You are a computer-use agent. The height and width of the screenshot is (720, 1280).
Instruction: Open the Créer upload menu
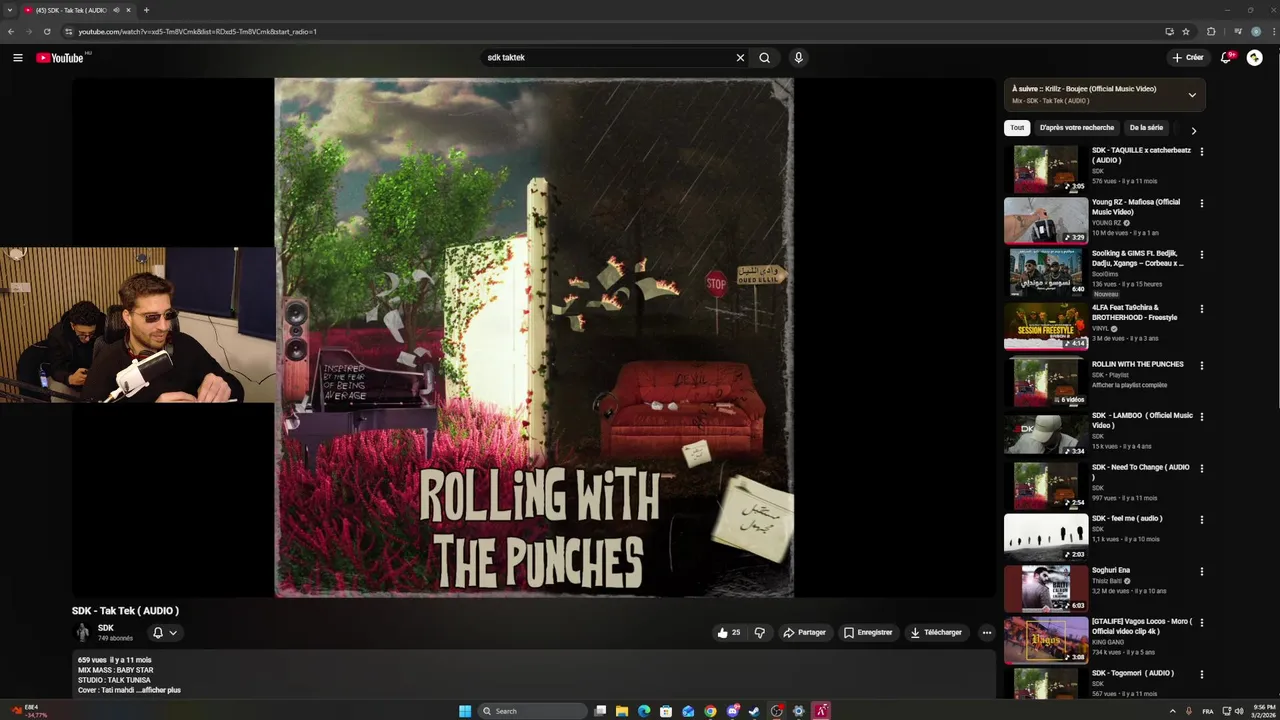(x=1188, y=58)
